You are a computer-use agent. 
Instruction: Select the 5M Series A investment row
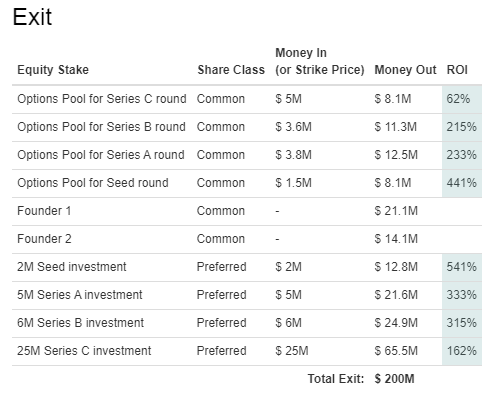247,295
